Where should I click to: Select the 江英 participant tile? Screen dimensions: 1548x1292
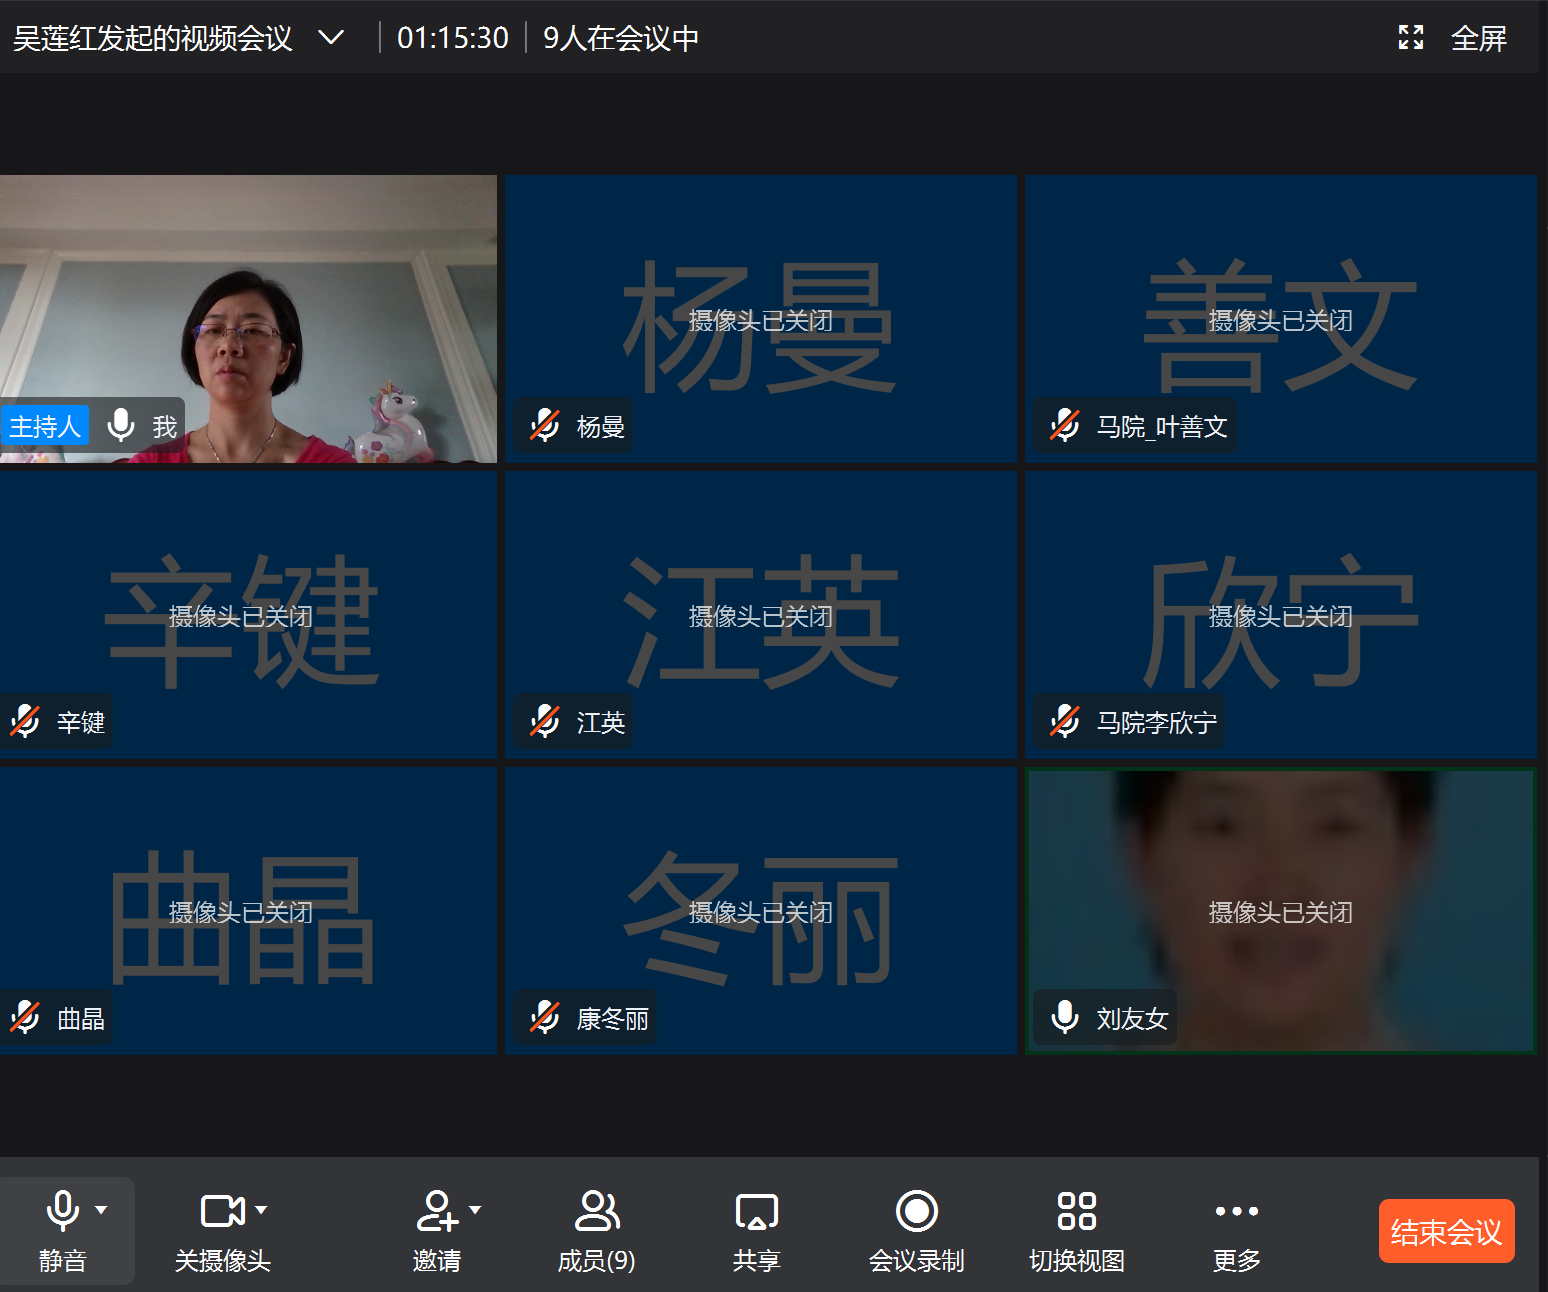click(760, 614)
